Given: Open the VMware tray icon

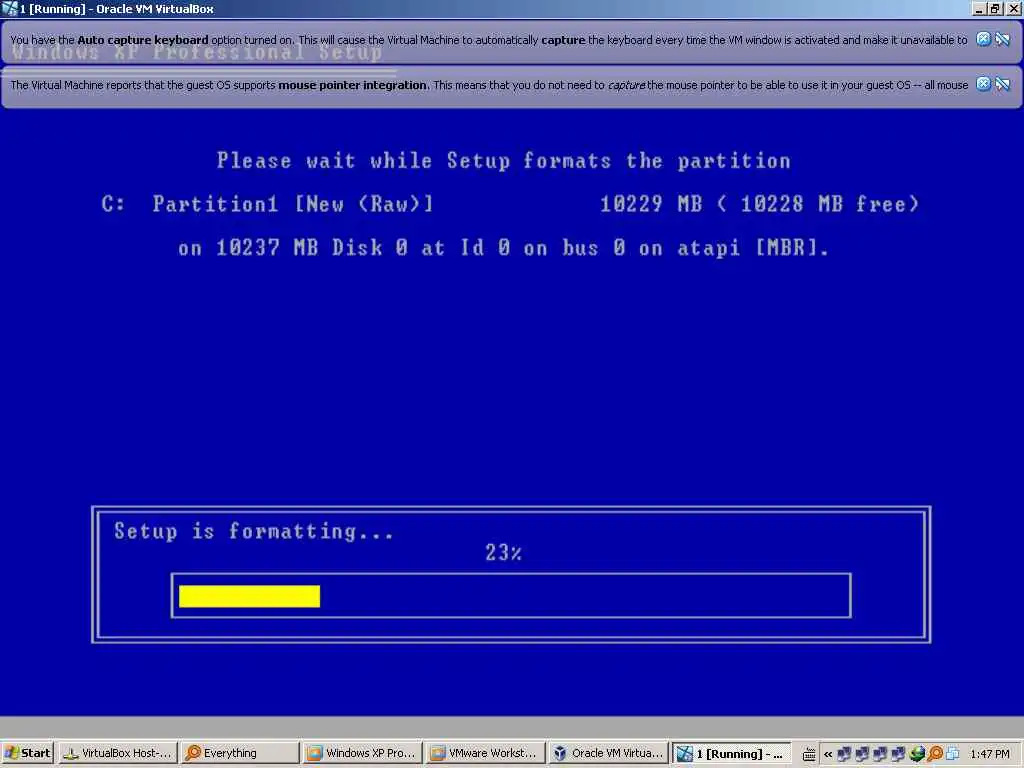Looking at the screenshot, I should click(953, 754).
